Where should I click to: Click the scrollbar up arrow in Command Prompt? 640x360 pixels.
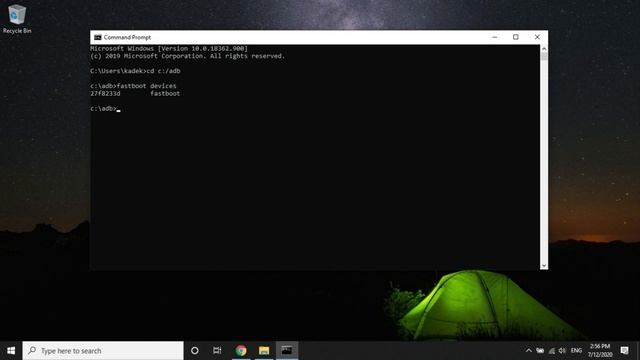[544, 49]
